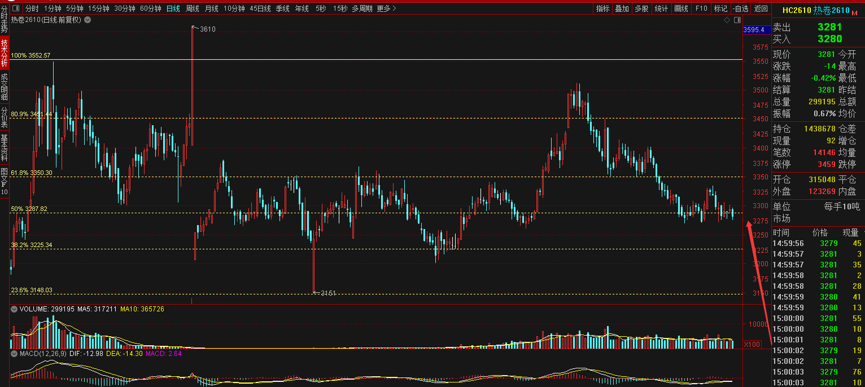Select the 1分钟 period
Viewport: 865px width, 387px height.
(x=53, y=8)
